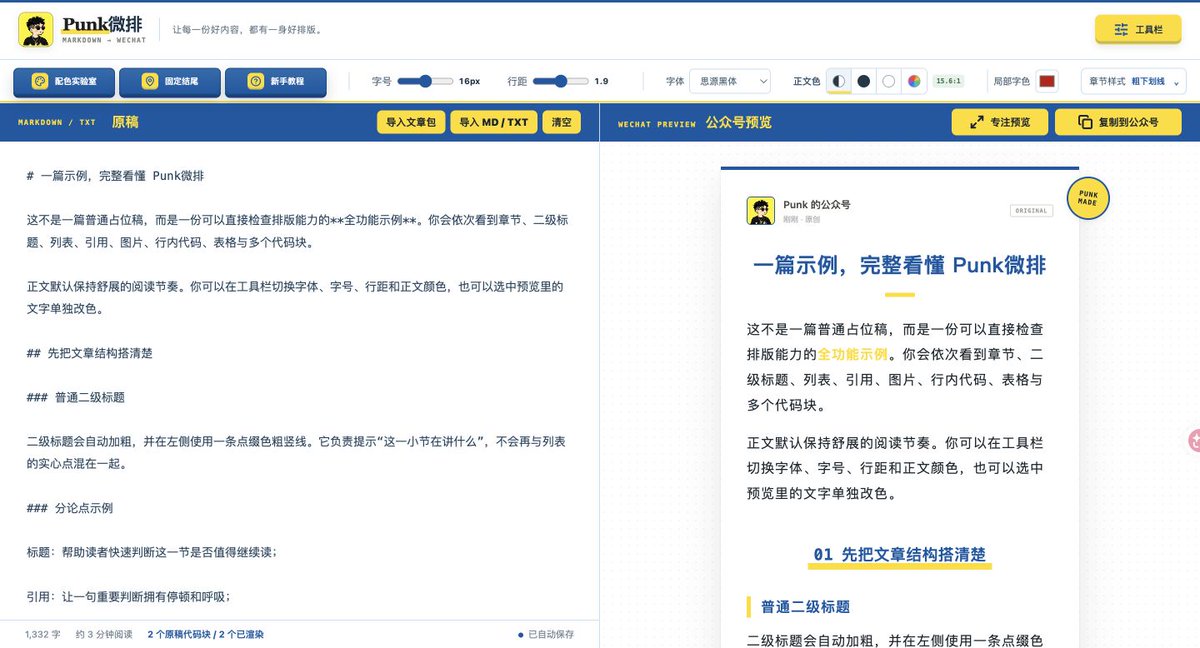Screen dimensions: 1200x648
Task: Open the 字体 dropdown showing 思源黑体
Action: click(730, 81)
